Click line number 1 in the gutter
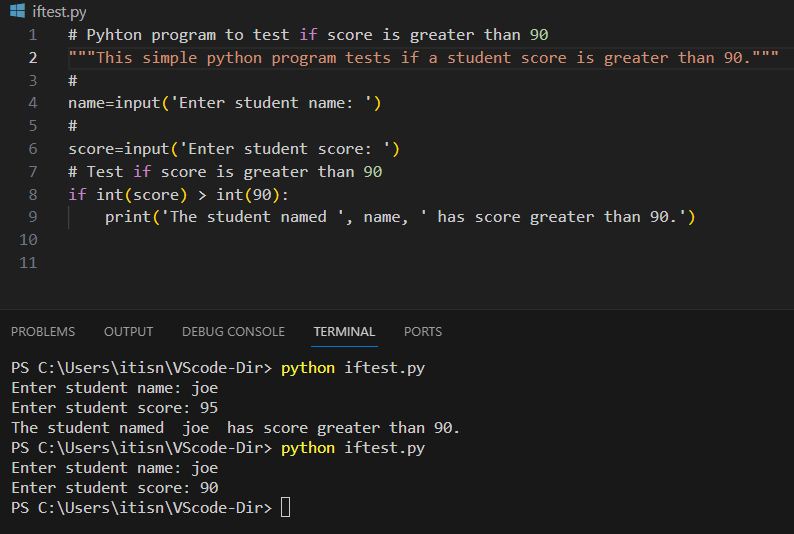 [x=33, y=35]
